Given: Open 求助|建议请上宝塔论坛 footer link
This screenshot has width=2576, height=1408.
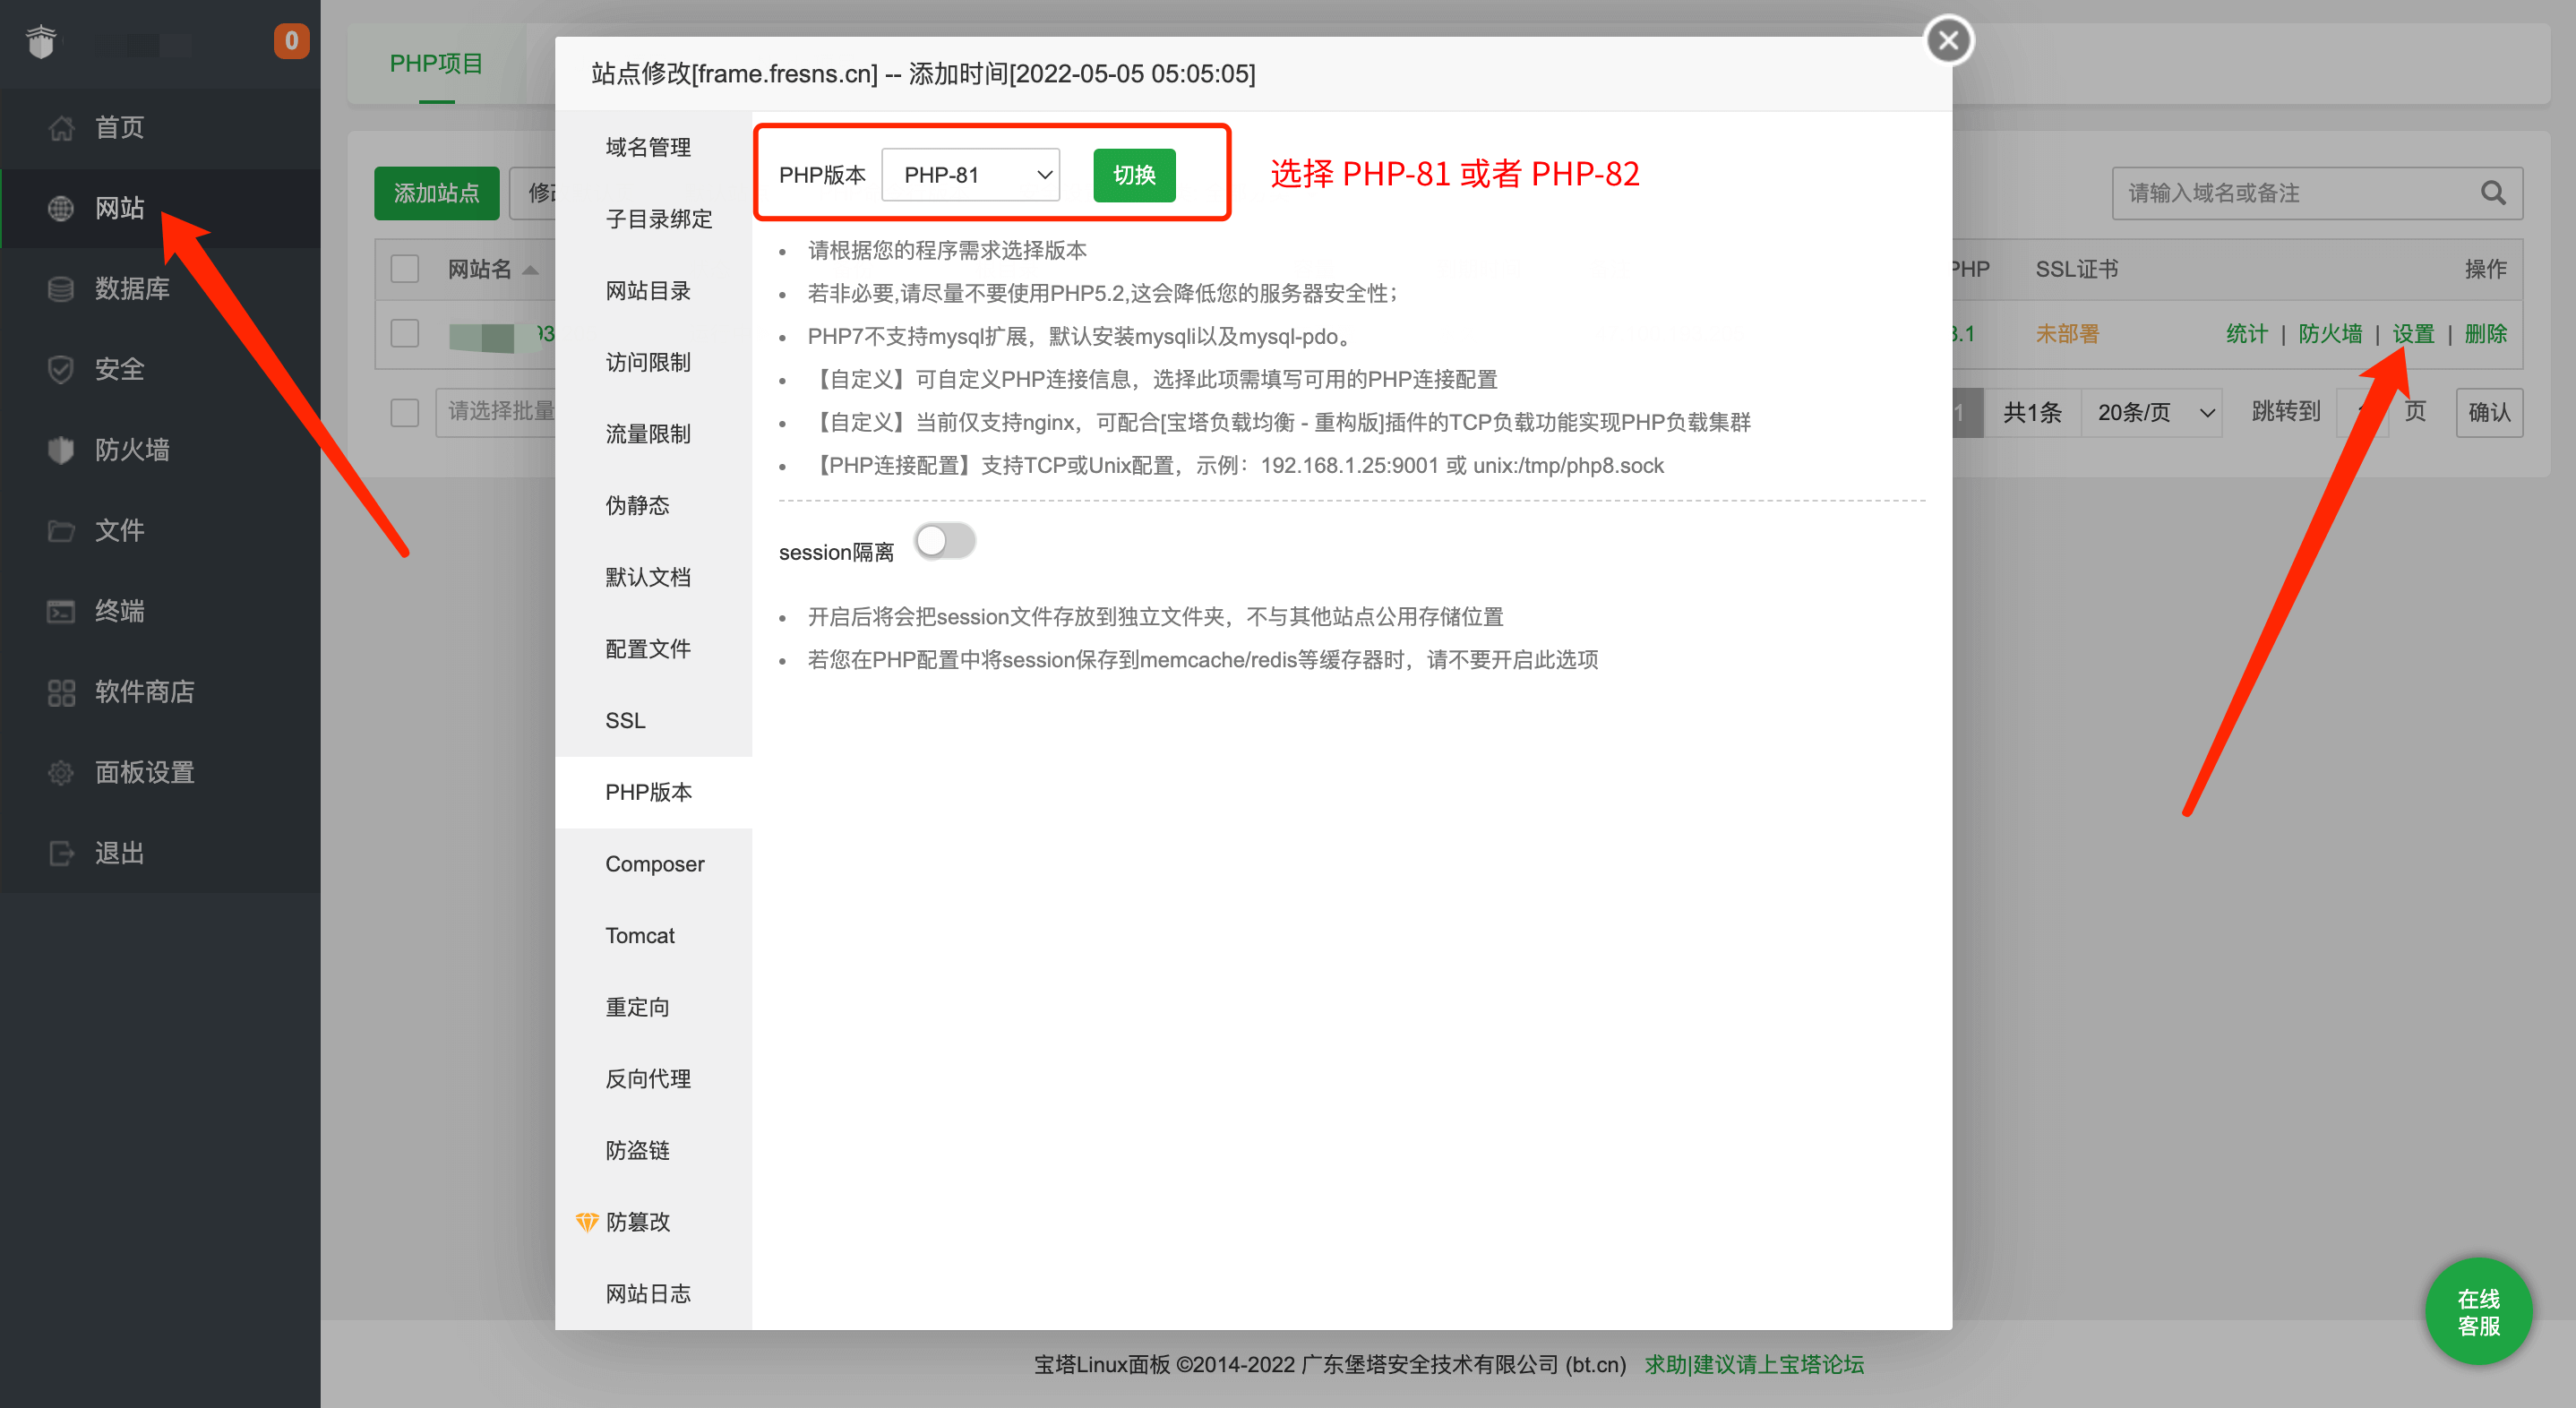Looking at the screenshot, I should 1754,1364.
